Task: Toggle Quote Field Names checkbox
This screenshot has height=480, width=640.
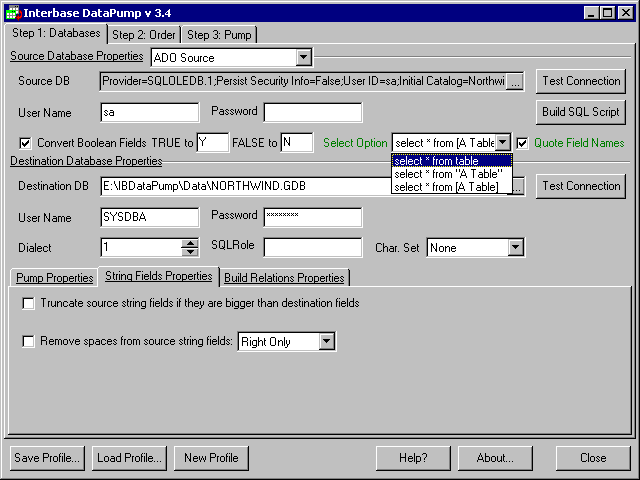Action: coord(522,143)
